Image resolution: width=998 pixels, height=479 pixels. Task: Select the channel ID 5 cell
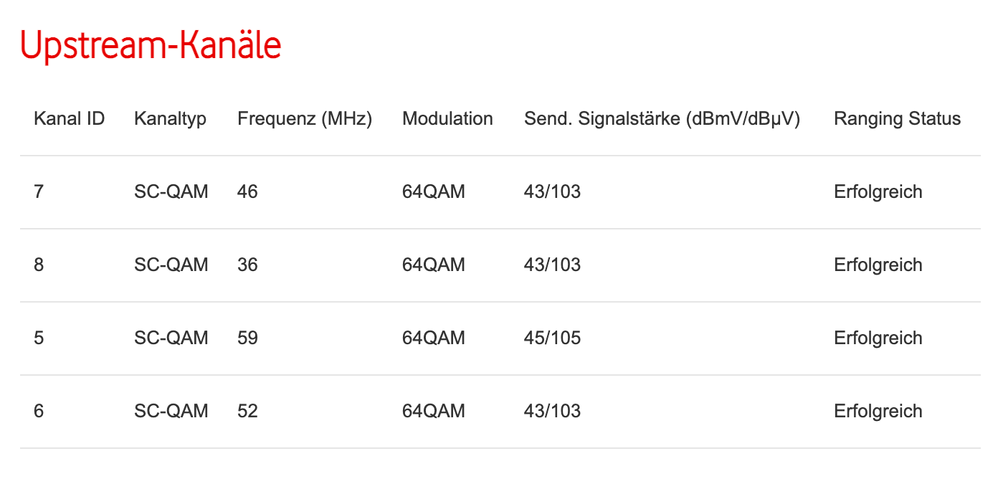(39, 338)
